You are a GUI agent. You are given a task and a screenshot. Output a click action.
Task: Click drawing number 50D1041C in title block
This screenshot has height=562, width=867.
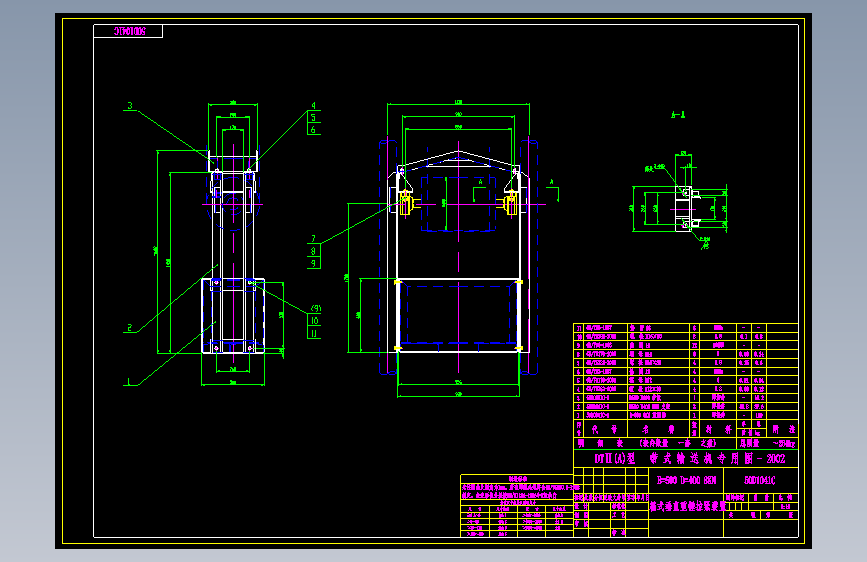(x=760, y=480)
